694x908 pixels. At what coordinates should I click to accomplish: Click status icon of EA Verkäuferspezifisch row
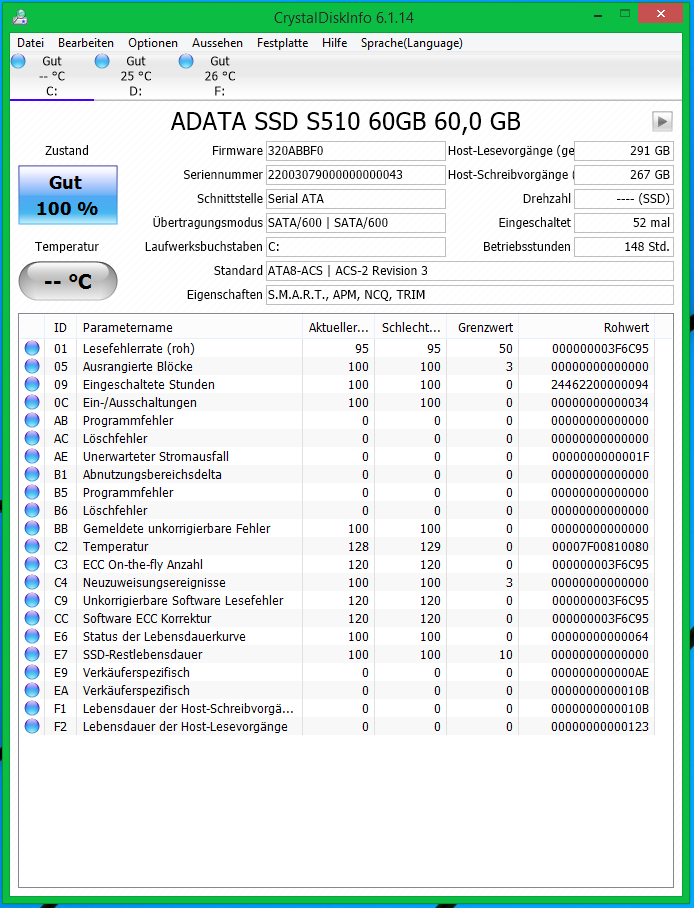point(32,690)
